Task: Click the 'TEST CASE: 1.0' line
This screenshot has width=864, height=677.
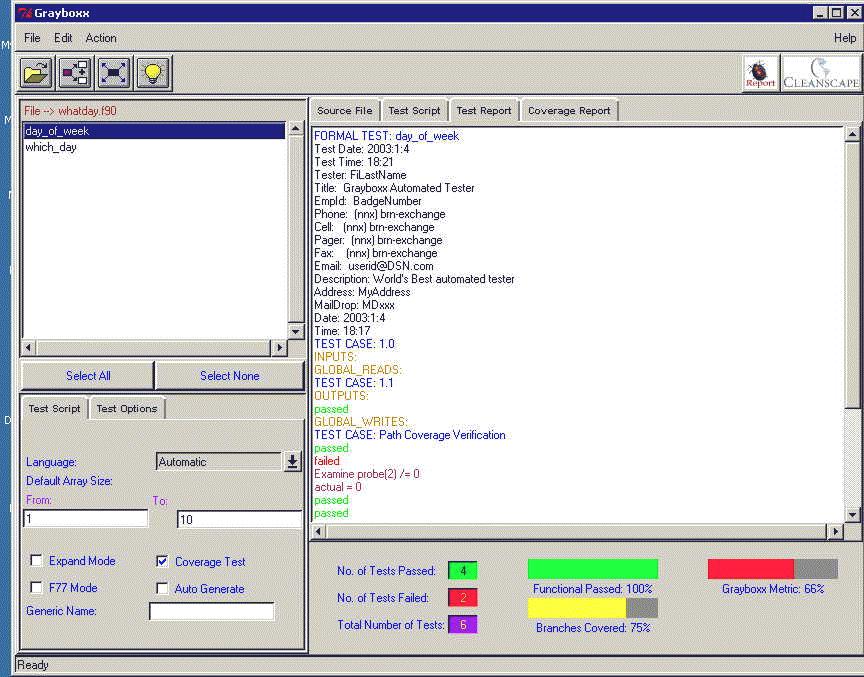Action: 354,344
